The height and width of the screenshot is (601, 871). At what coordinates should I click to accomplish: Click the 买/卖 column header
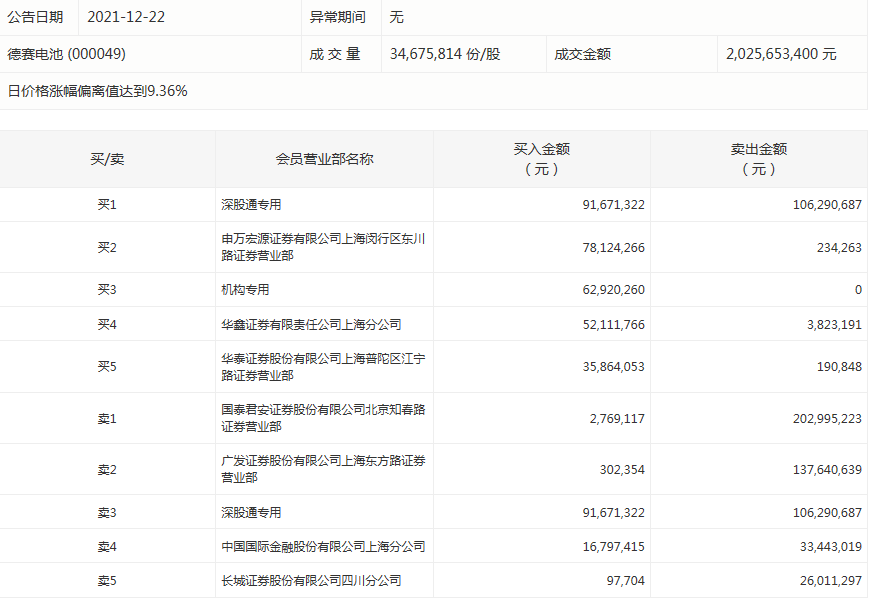coord(107,159)
